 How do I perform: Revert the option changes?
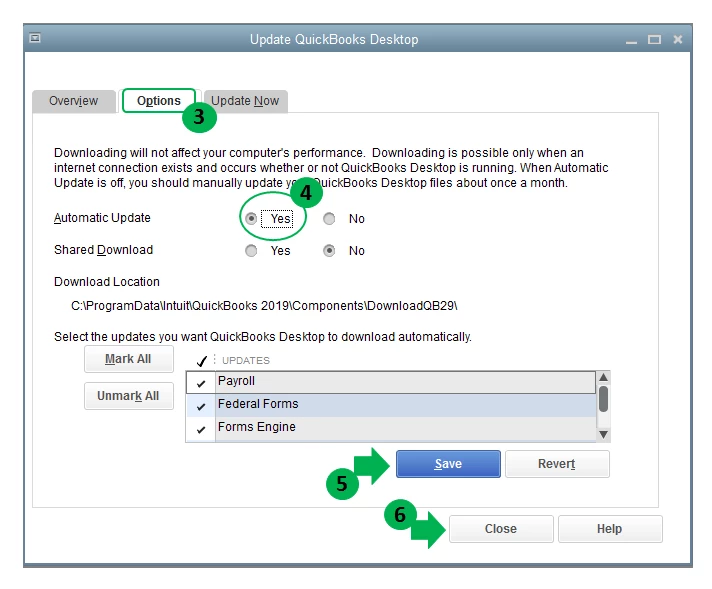[557, 464]
